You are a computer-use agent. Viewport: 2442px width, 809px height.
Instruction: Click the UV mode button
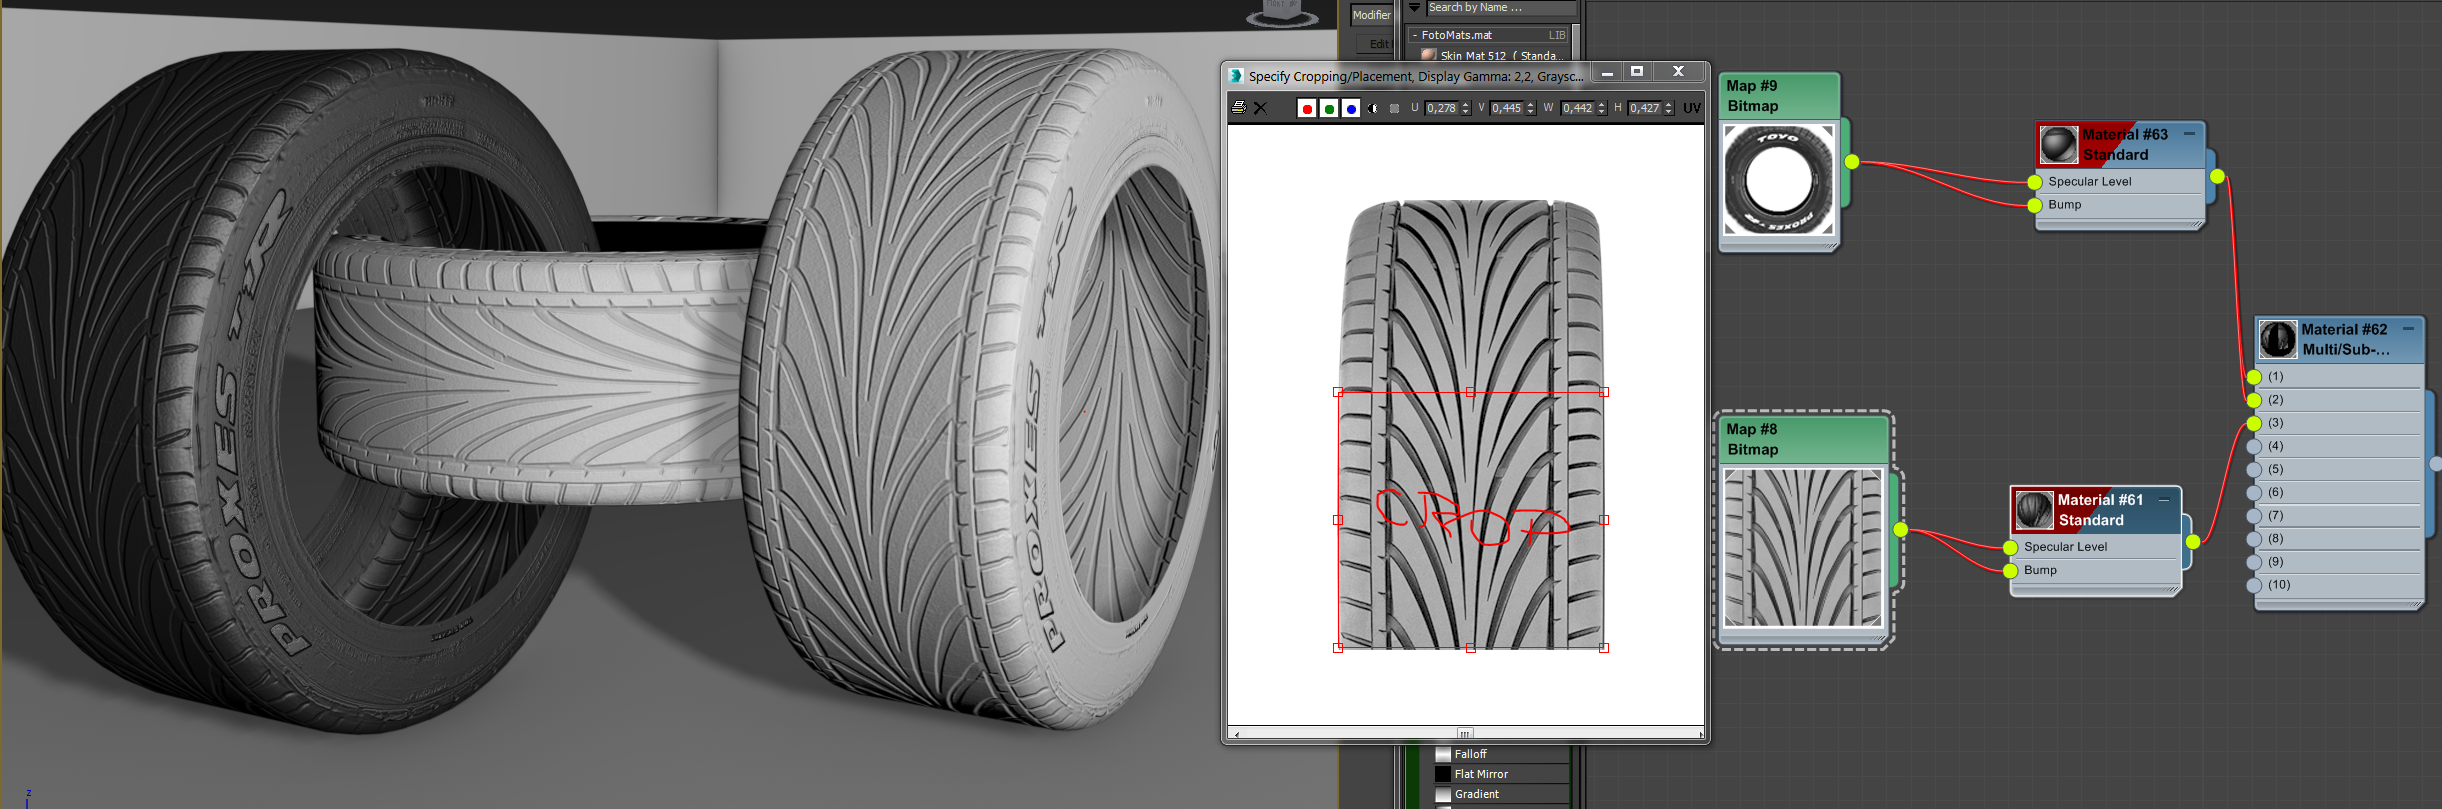tap(1691, 108)
